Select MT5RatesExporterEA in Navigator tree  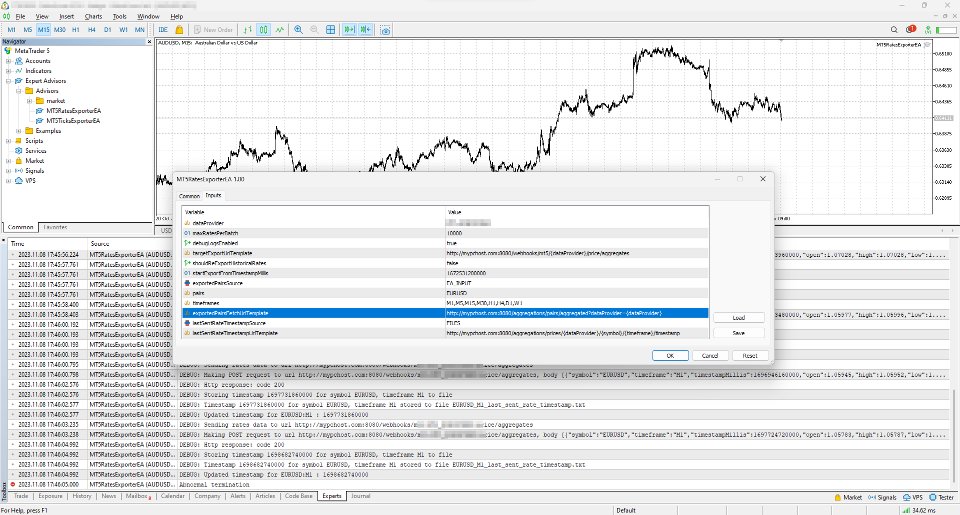[73, 111]
